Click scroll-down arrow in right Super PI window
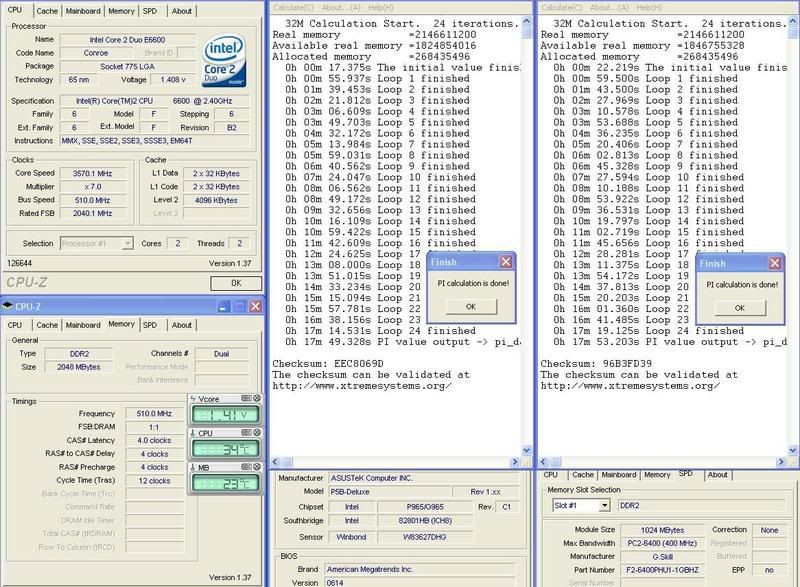 coord(793,450)
